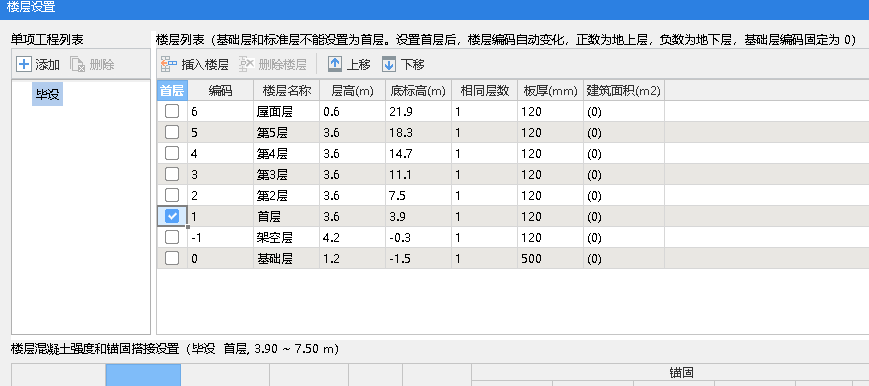Screen dimensions: 869x386
Task: Click the 下移 down arrow icon
Action: pyautogui.click(x=389, y=64)
